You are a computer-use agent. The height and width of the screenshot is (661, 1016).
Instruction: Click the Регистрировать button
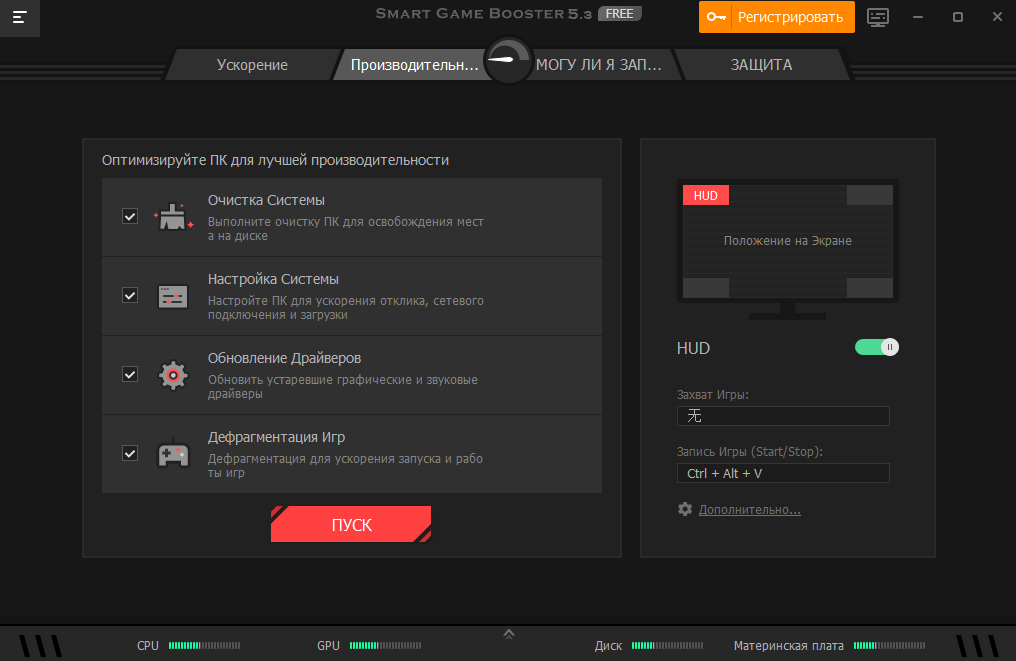tap(777, 17)
